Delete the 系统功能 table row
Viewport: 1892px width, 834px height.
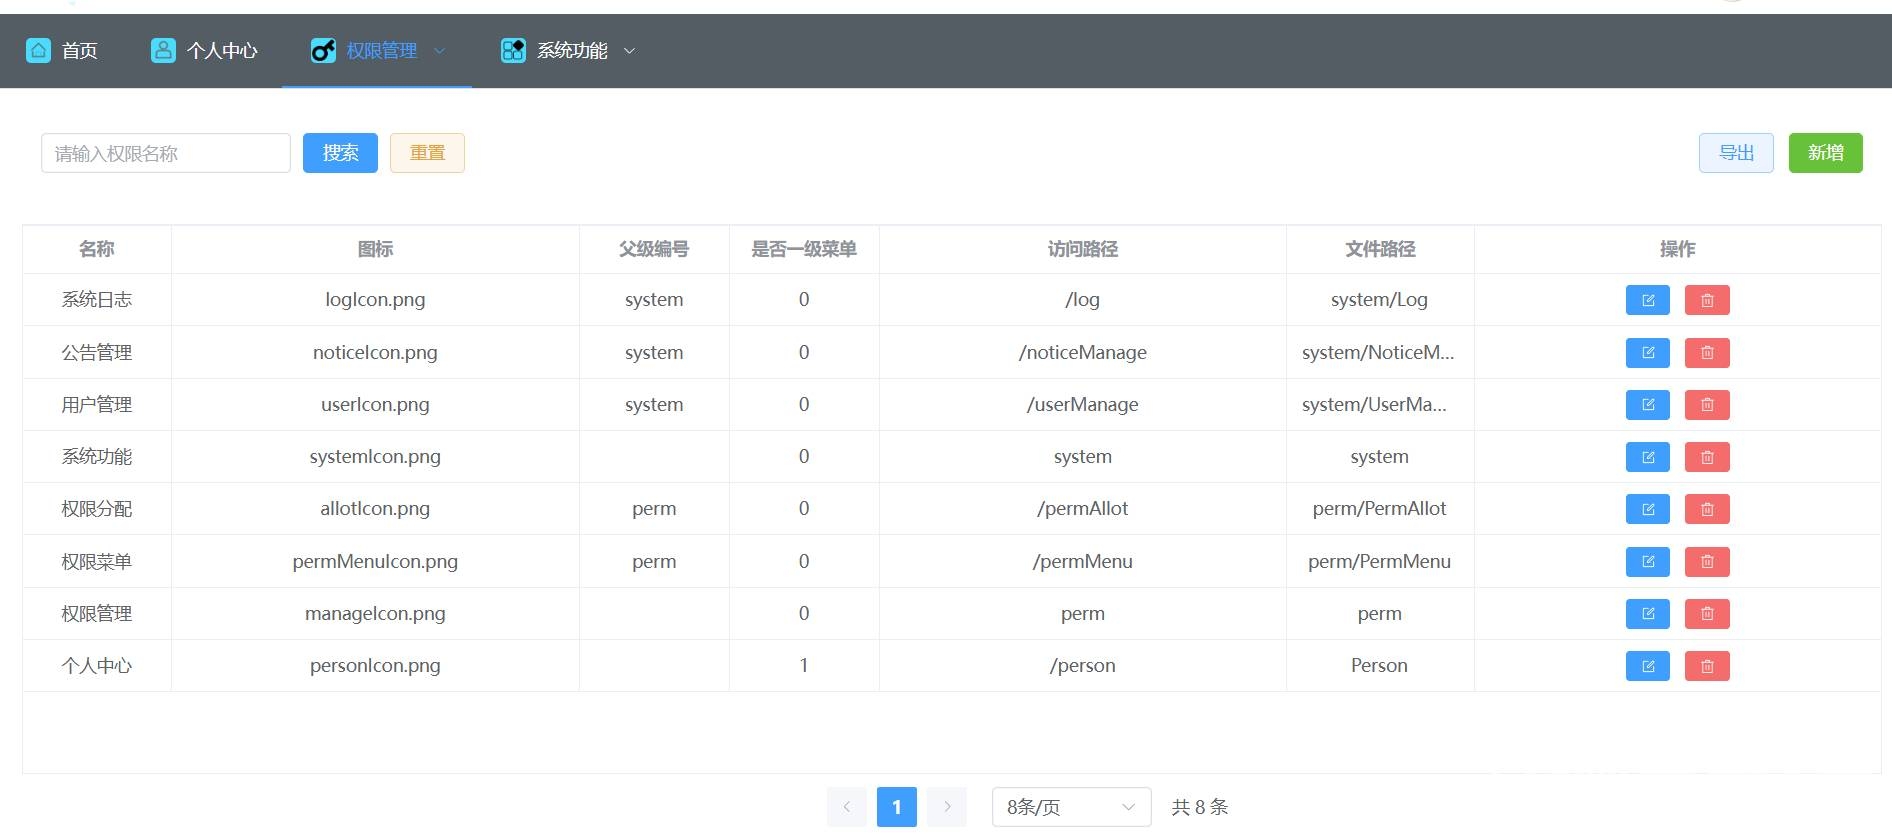(1707, 457)
